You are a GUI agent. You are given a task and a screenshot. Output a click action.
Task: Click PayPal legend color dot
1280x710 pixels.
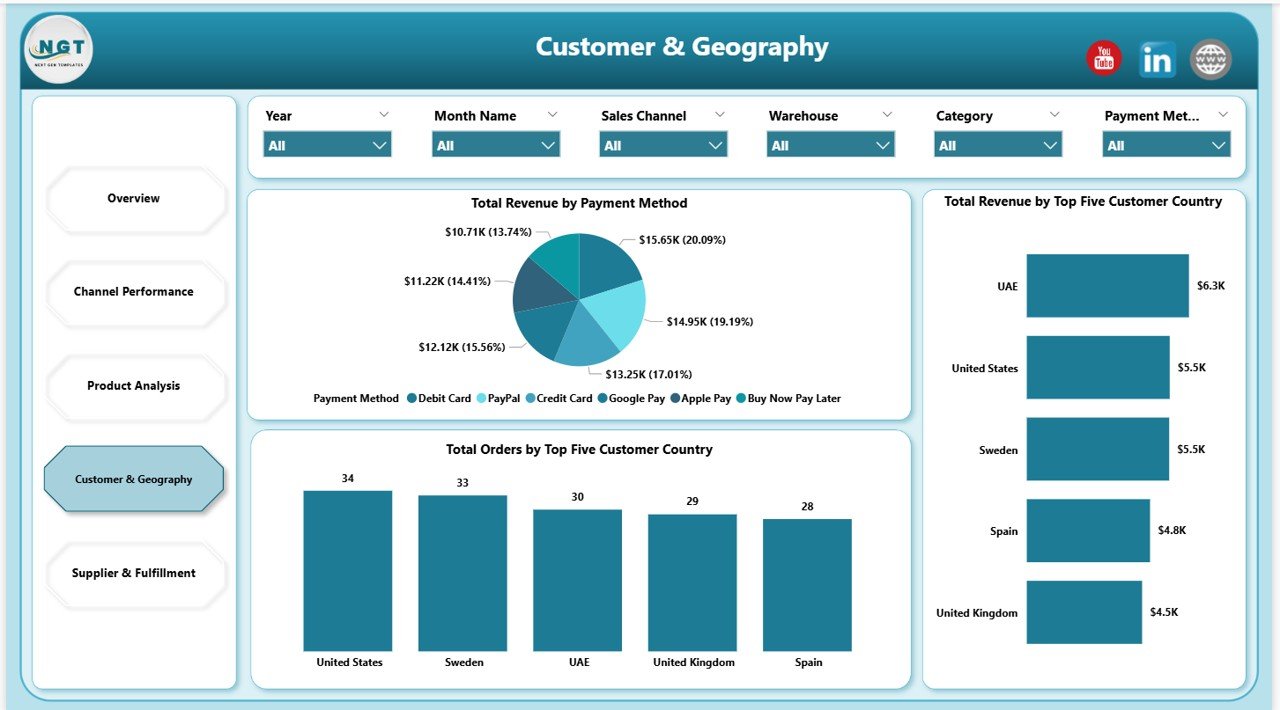(x=481, y=399)
